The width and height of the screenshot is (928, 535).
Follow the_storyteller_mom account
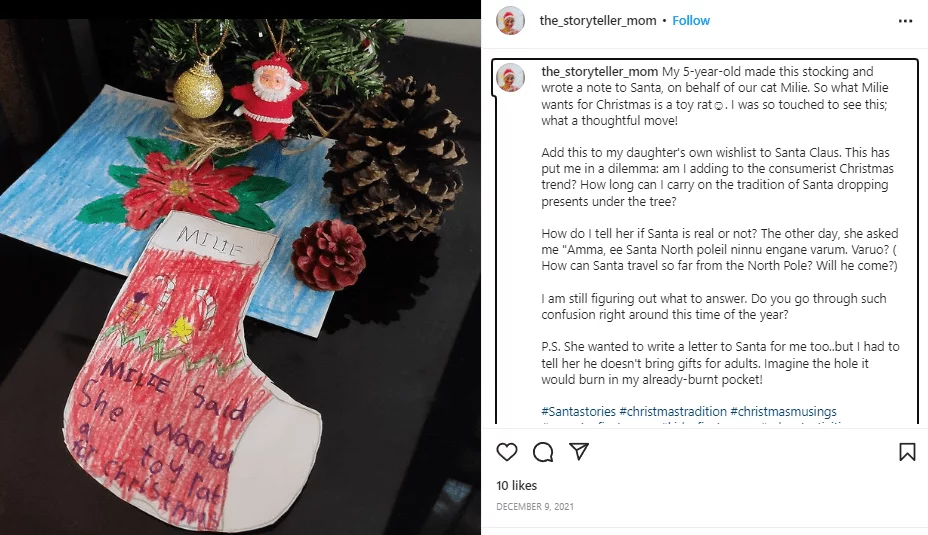tap(691, 21)
